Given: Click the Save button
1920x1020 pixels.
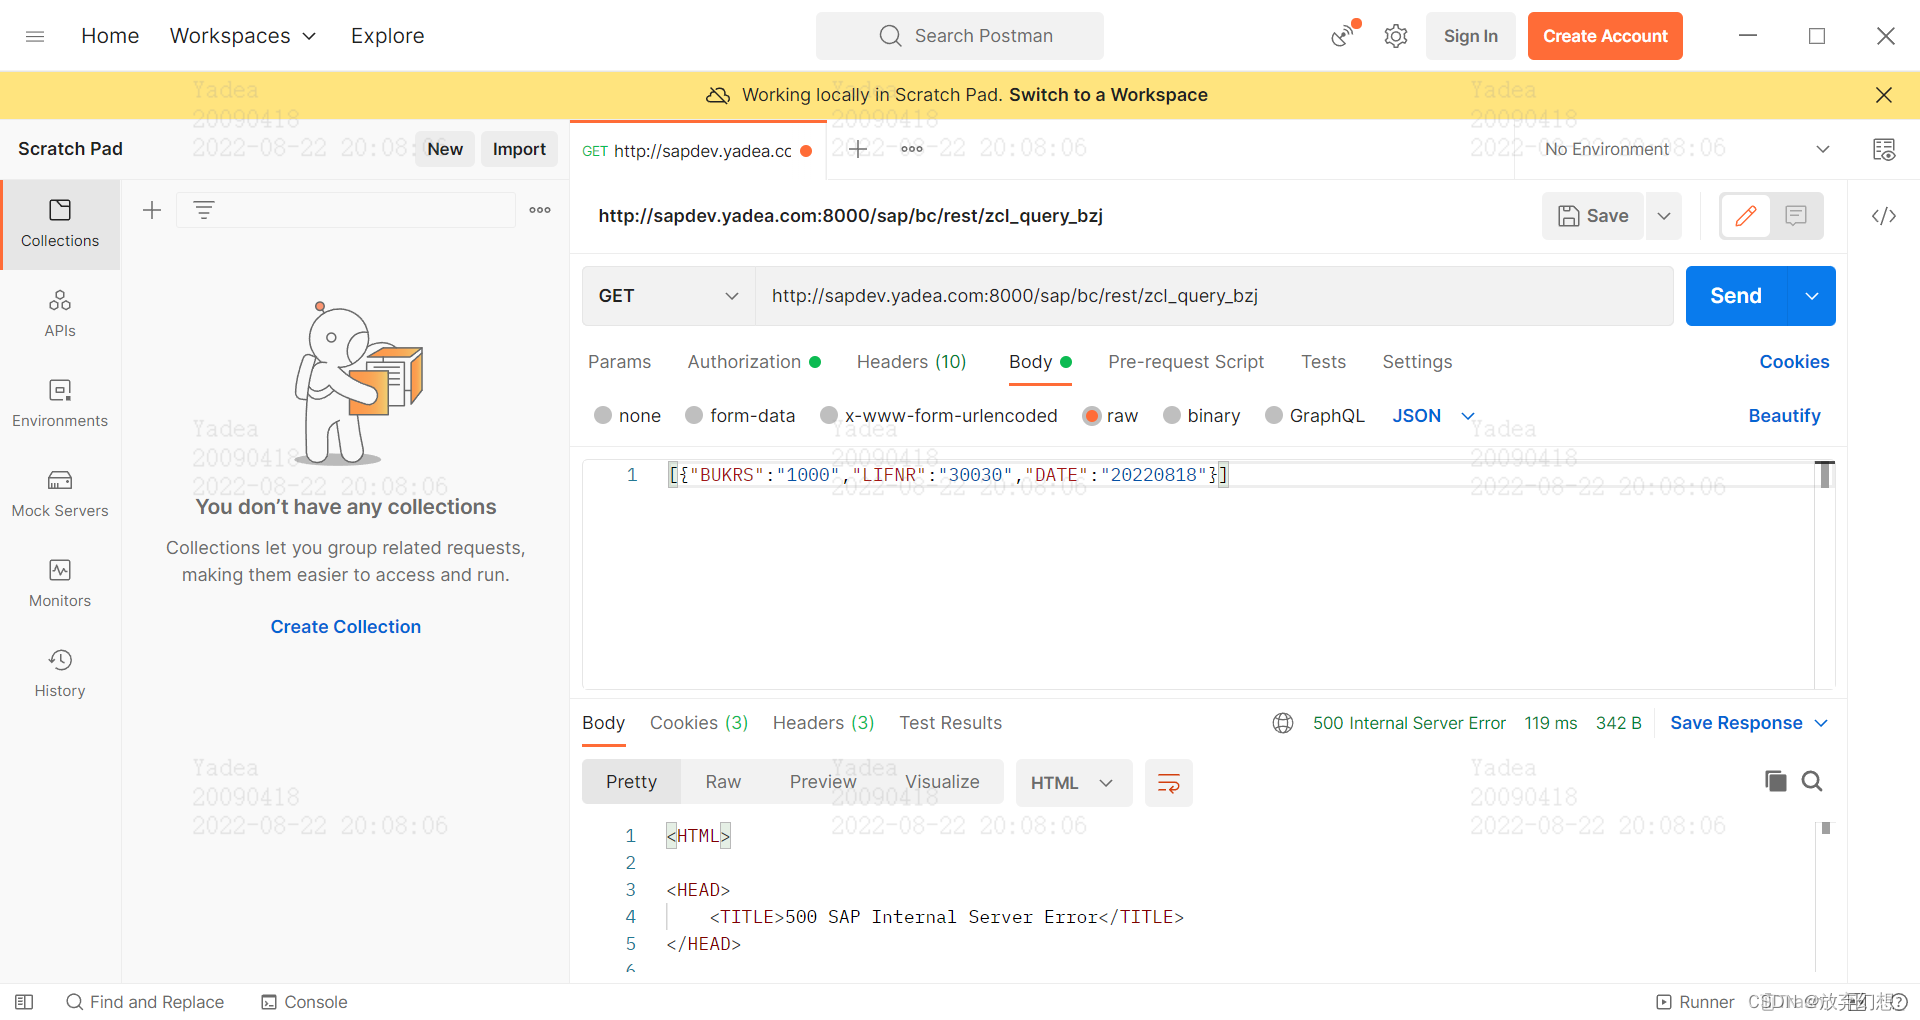Looking at the screenshot, I should click(x=1593, y=216).
